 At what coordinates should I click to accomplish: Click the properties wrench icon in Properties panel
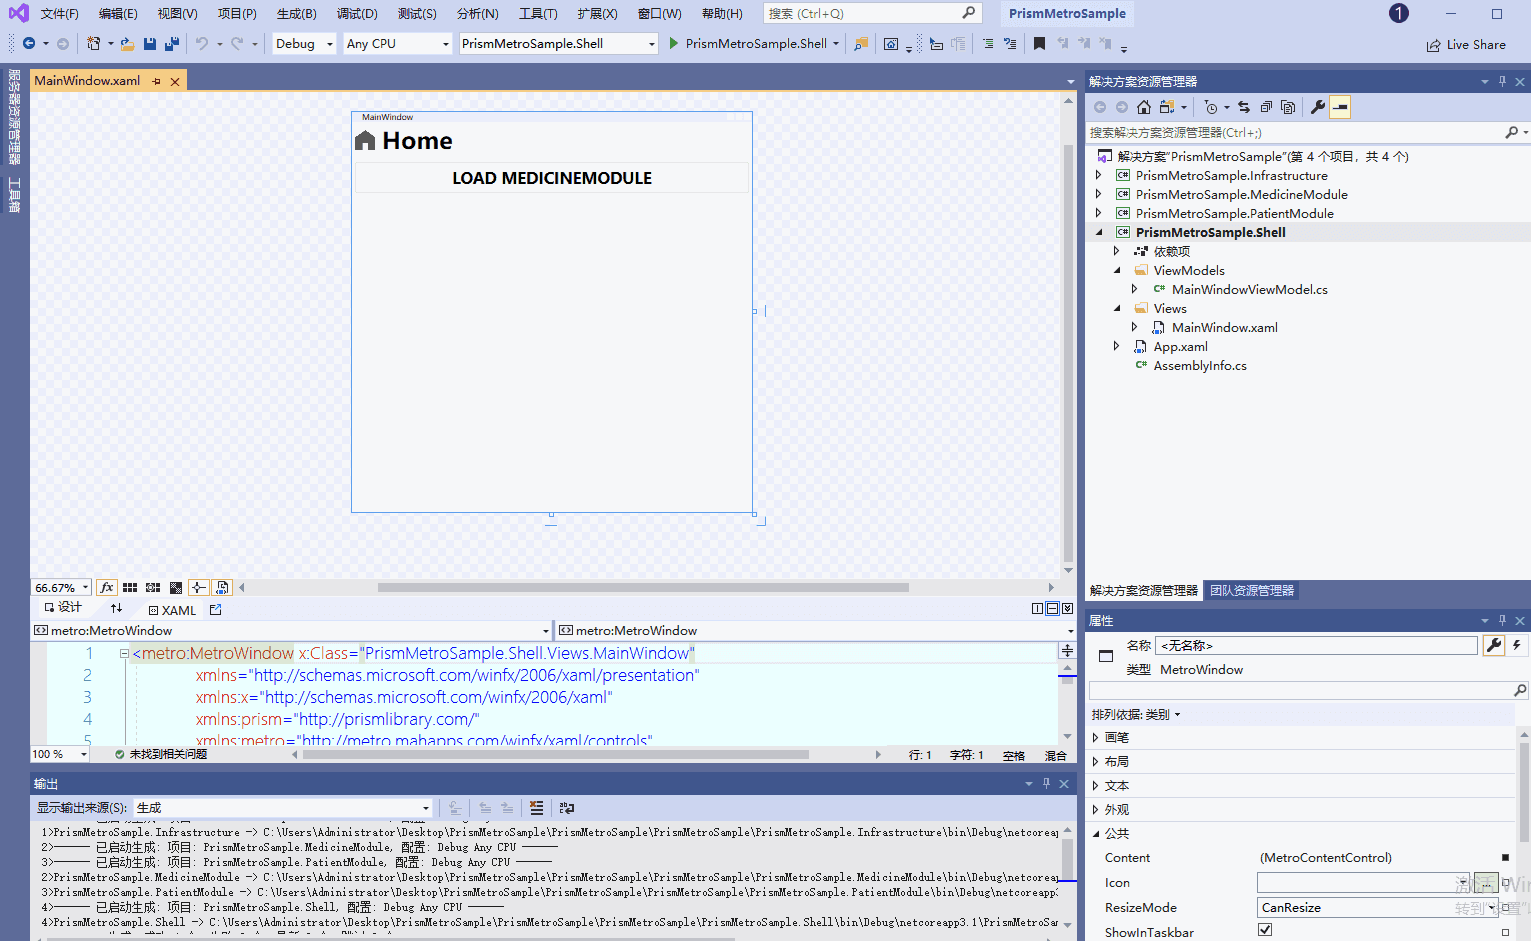point(1493,645)
